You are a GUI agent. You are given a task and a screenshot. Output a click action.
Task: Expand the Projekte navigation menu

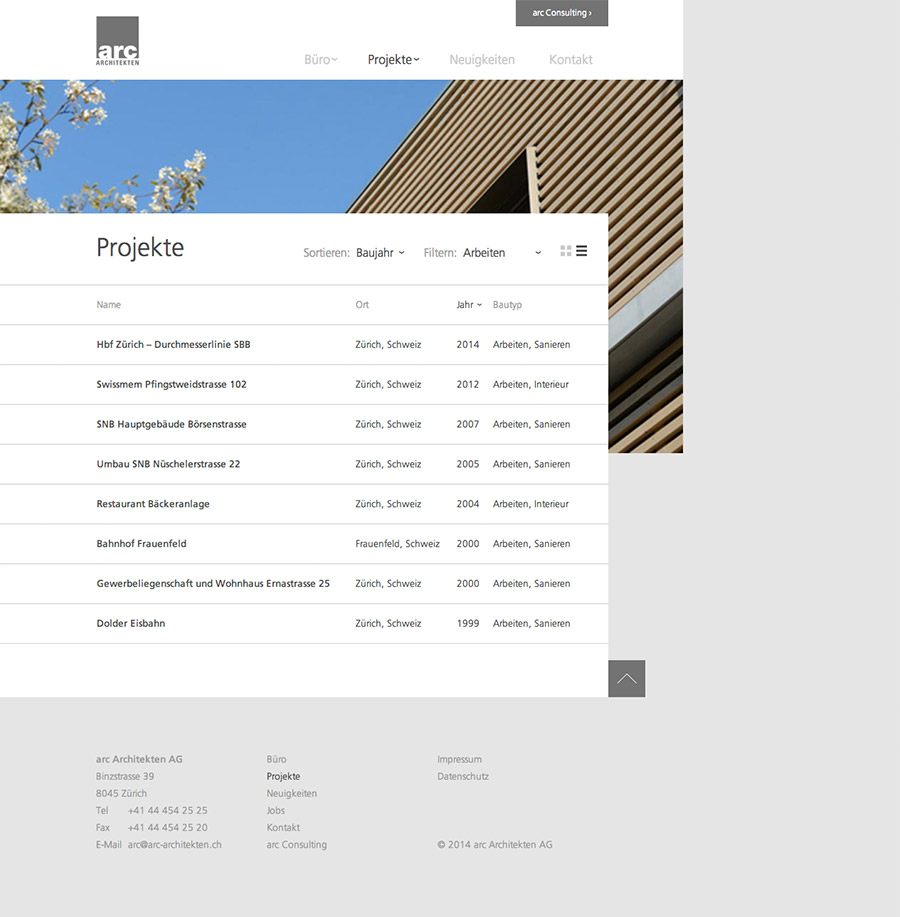tap(393, 60)
